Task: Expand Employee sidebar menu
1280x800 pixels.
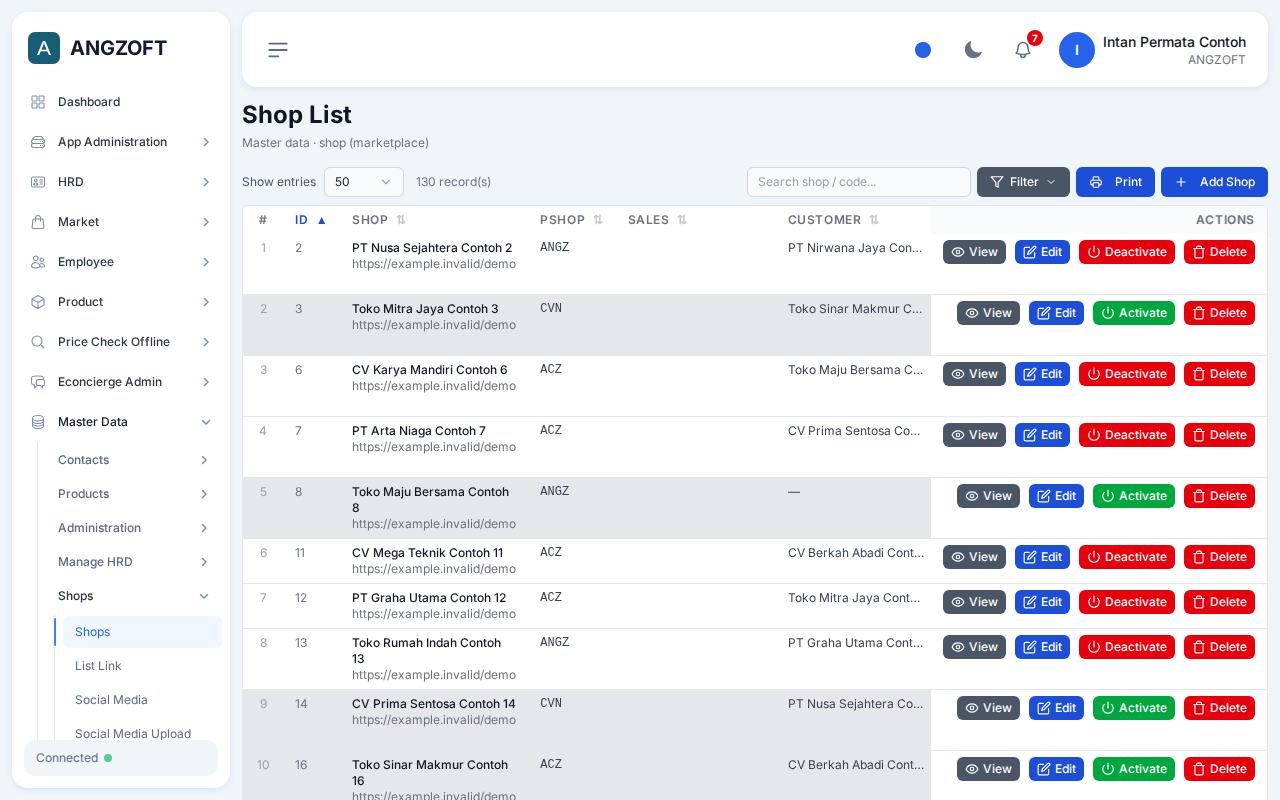Action: pyautogui.click(x=121, y=262)
